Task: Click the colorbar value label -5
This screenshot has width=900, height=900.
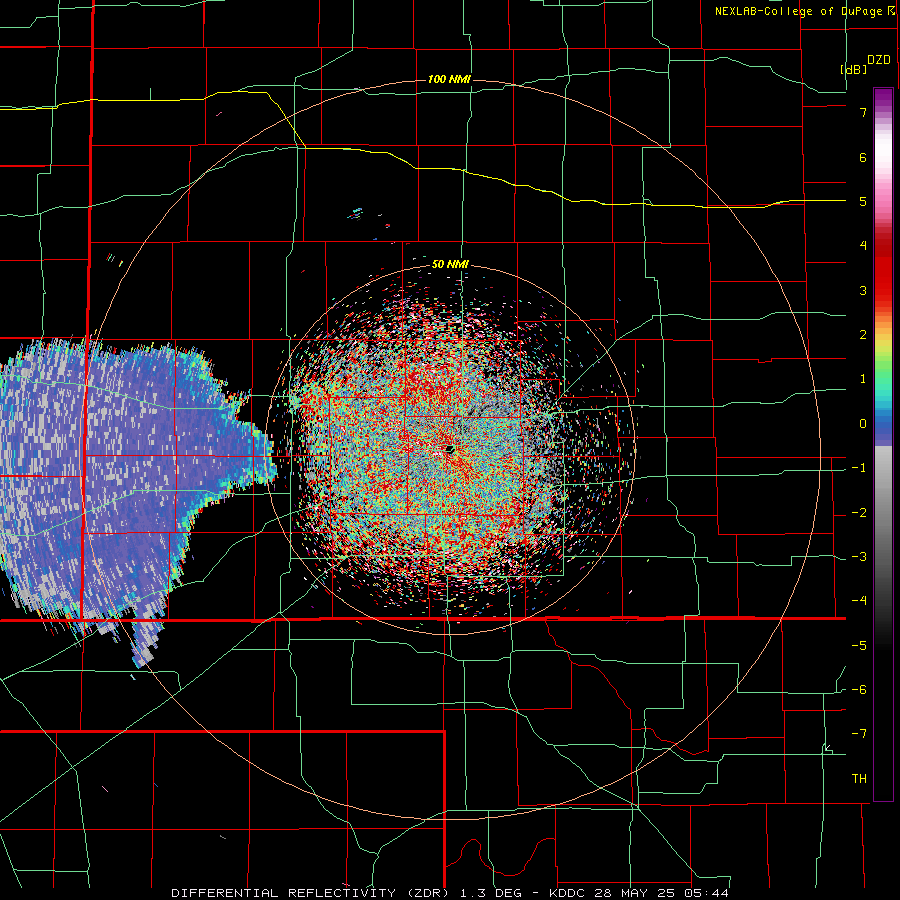Action: tap(859, 646)
